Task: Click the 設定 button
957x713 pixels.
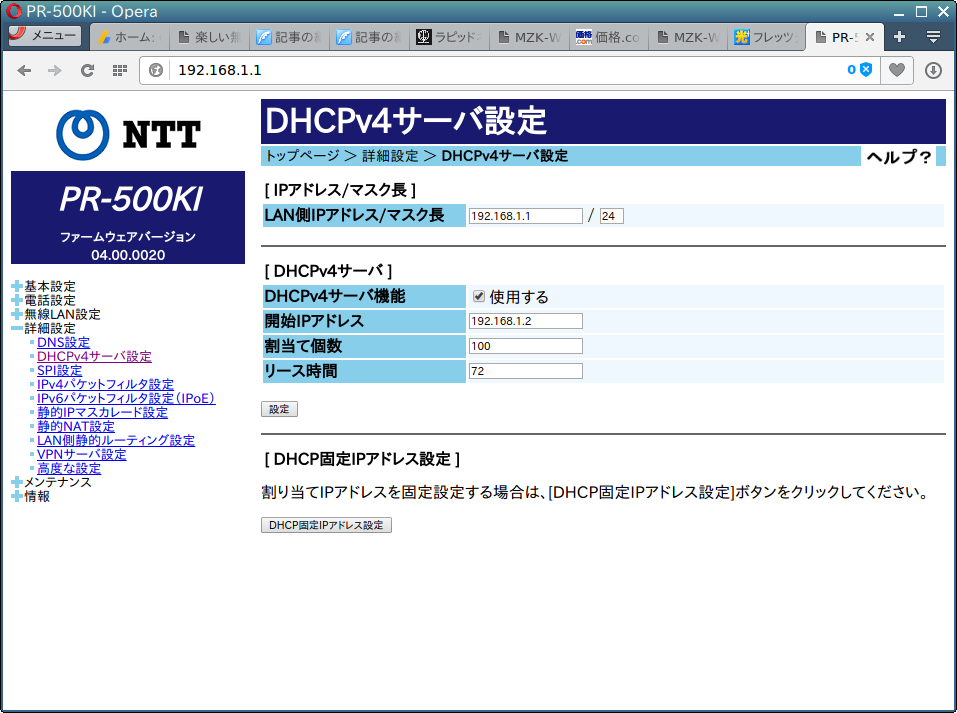Action: pyautogui.click(x=280, y=410)
